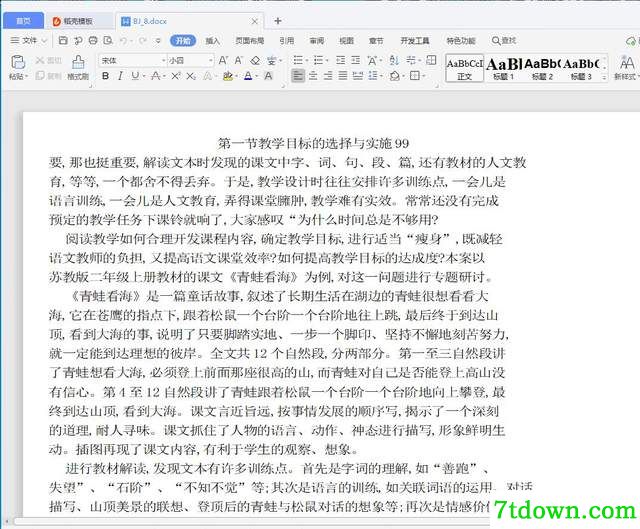
Task: Toggle Align Right paragraph alignment
Action: 328,76
